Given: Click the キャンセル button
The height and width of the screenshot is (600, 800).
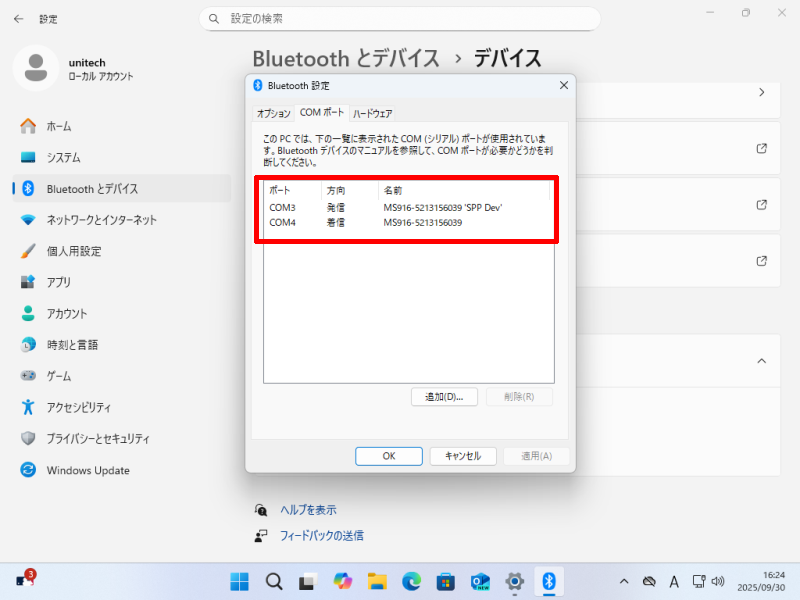Looking at the screenshot, I should click(x=463, y=456).
